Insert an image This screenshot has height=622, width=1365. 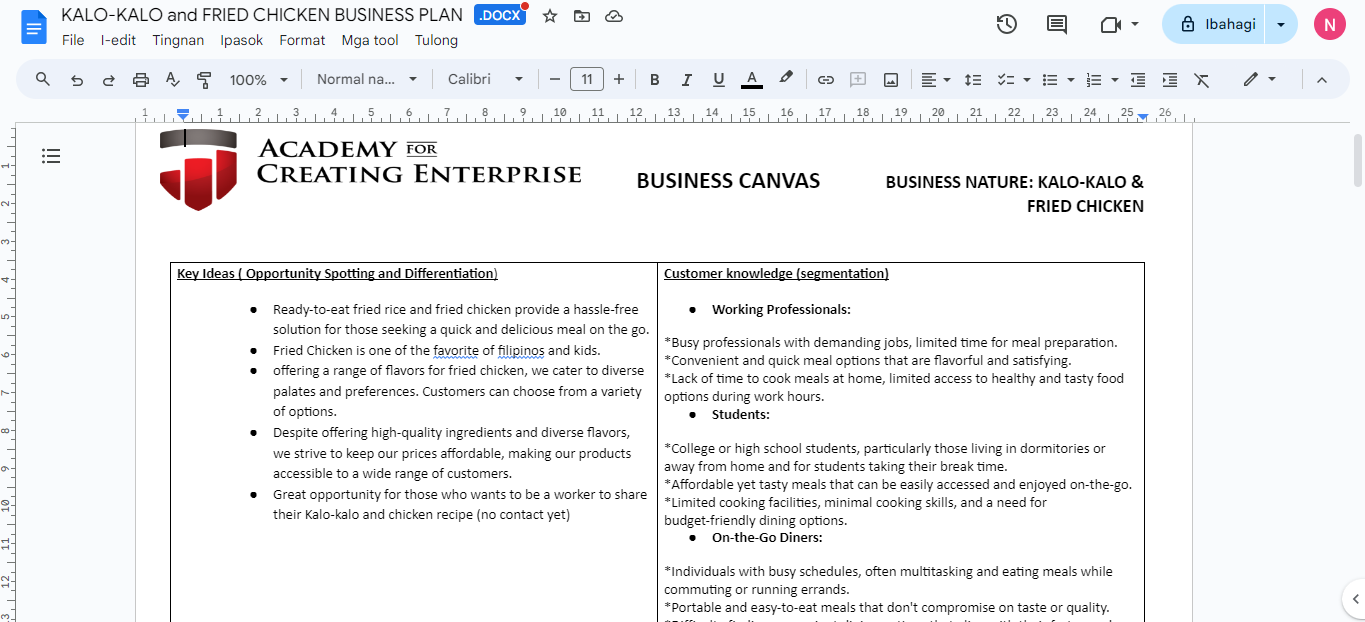[890, 79]
